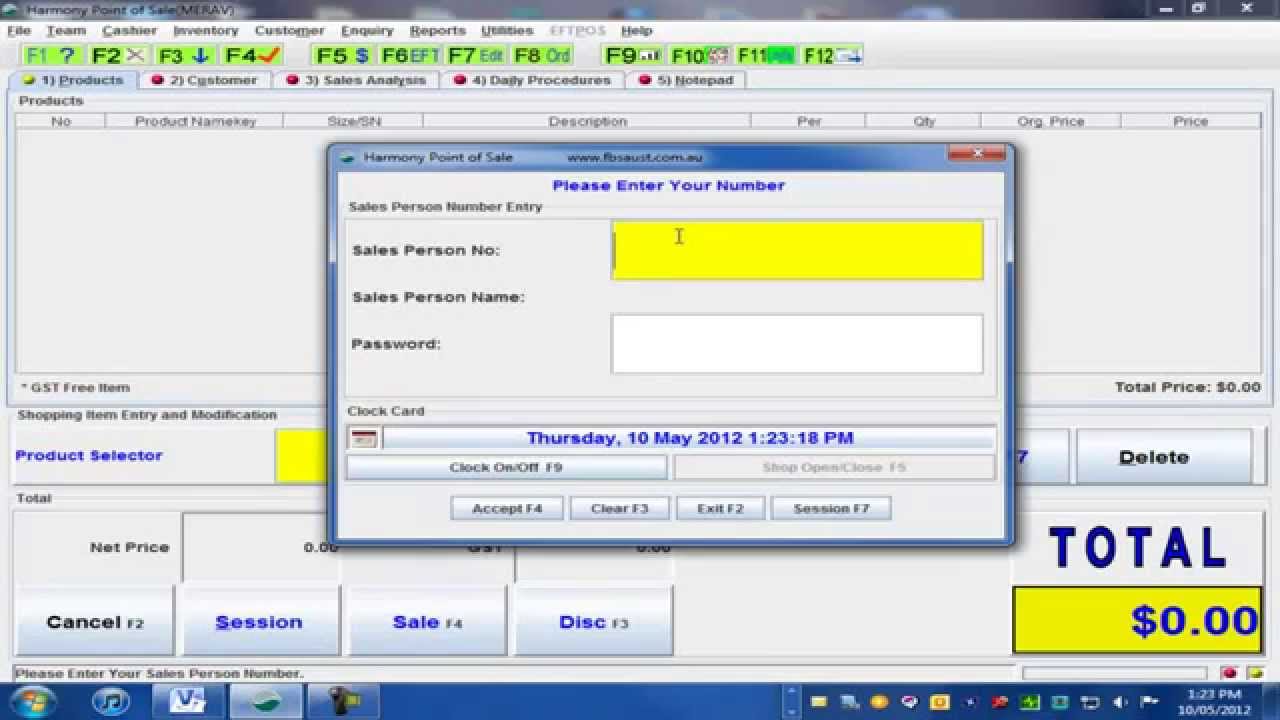Open the Enquiry menu

367,30
